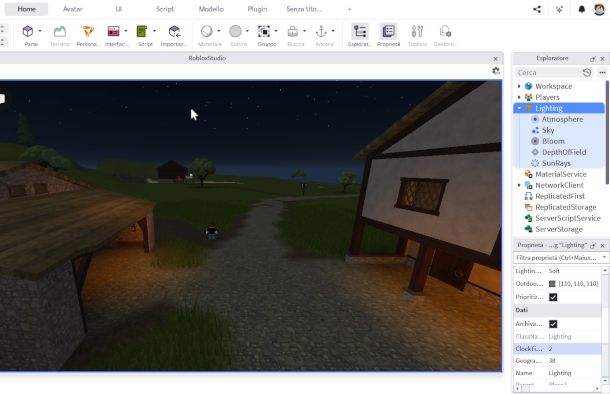Open the Script dropdown arrow
The image size is (610, 394).
tap(154, 31)
